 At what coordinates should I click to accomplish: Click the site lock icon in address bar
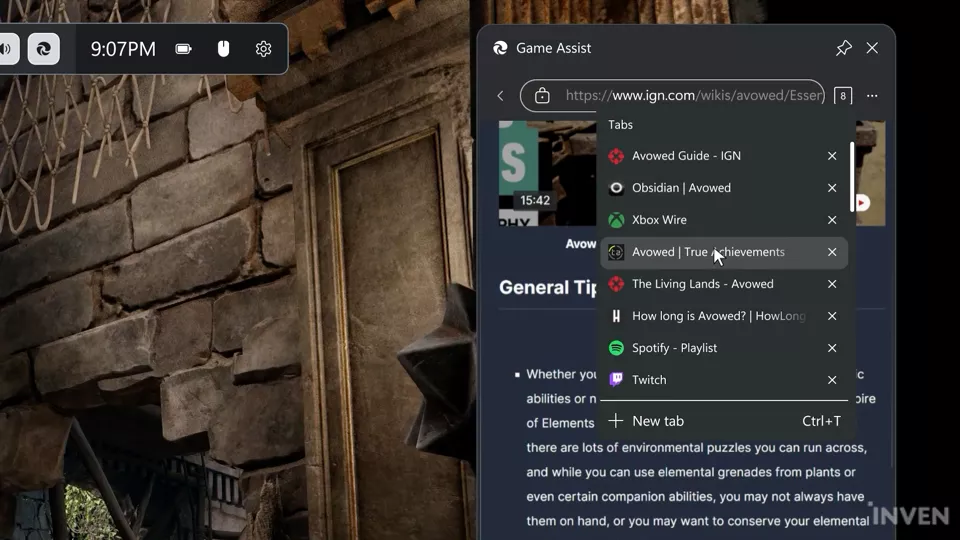pyautogui.click(x=542, y=96)
